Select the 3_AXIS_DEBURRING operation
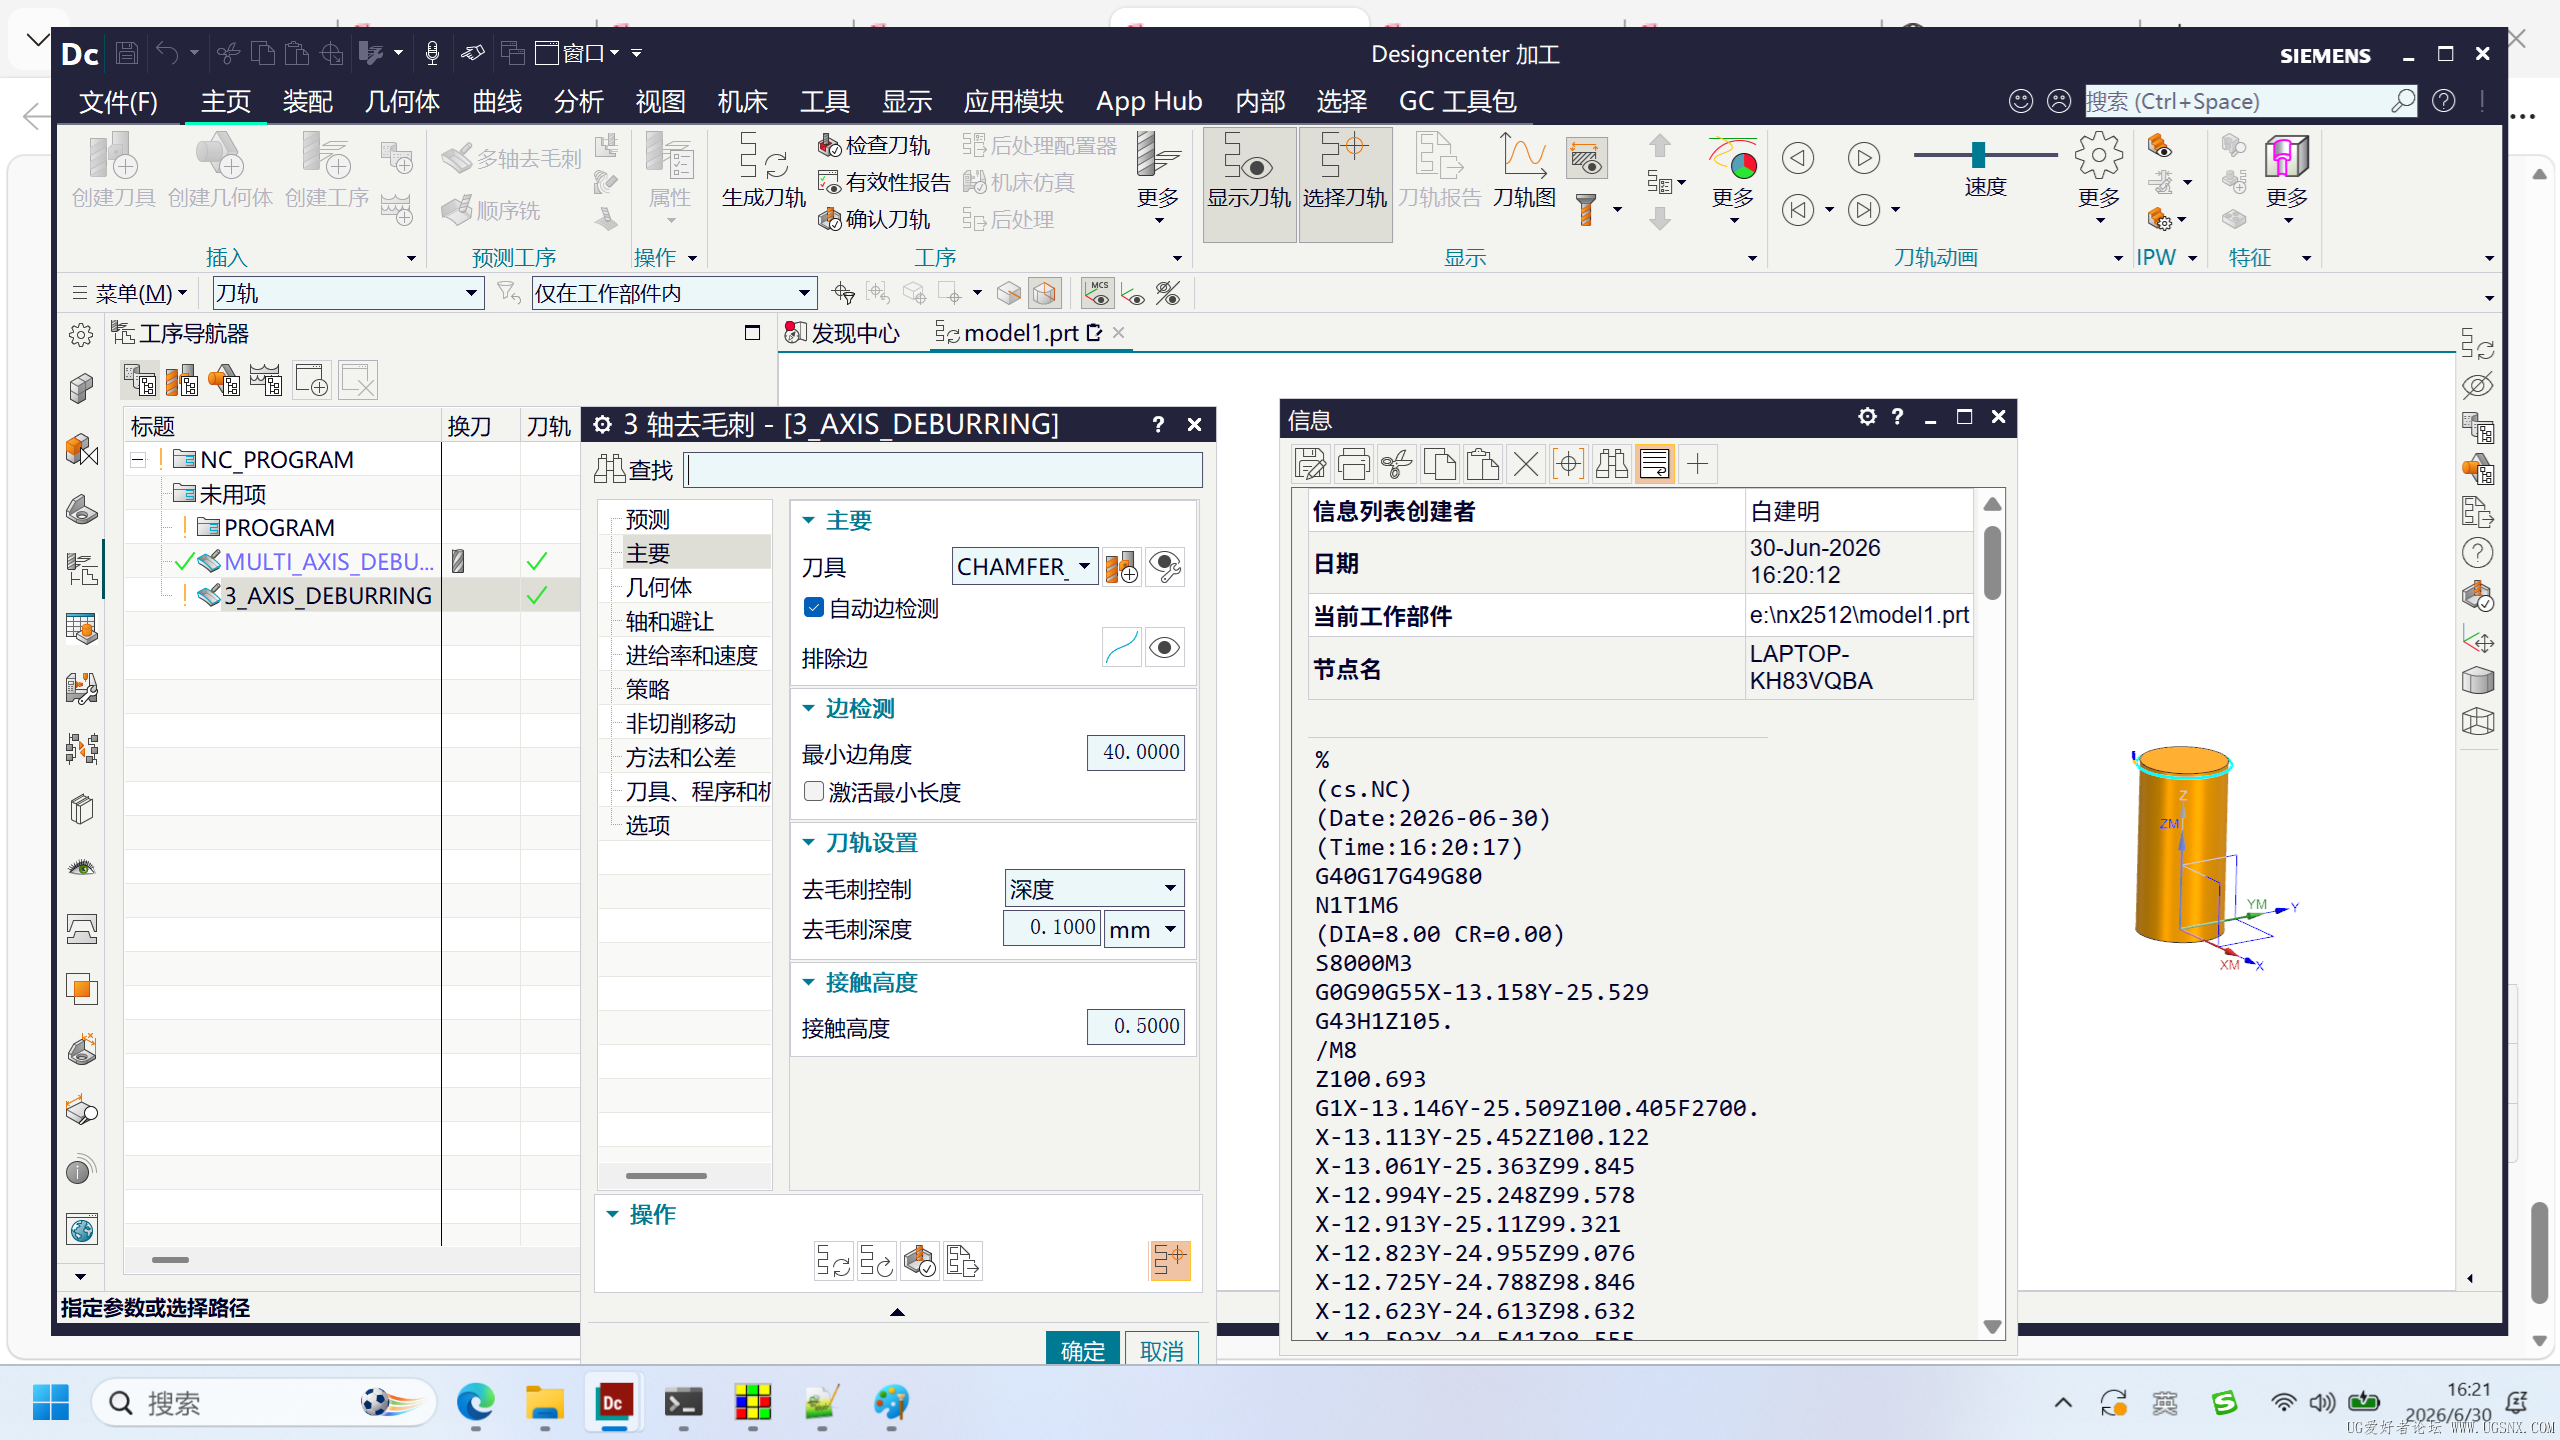Viewport: 2560px width, 1440px height. pyautogui.click(x=328, y=596)
